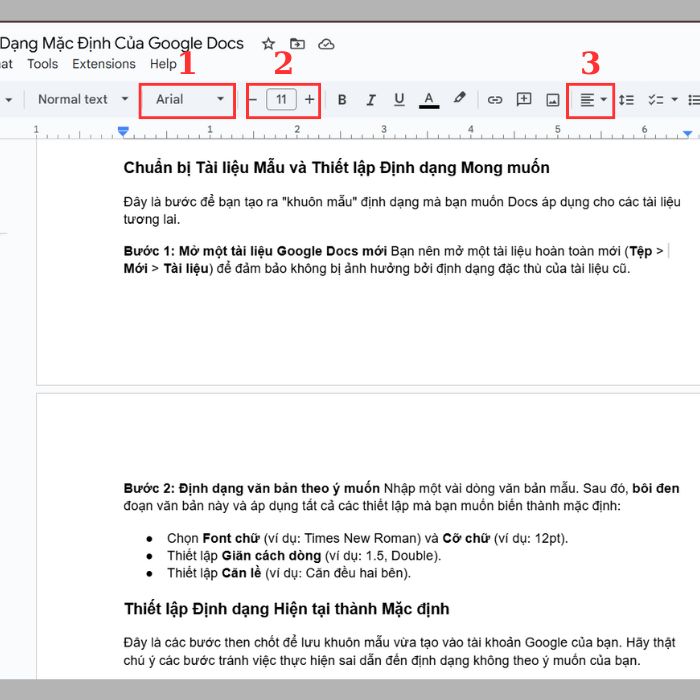Click bullet 'Chọn Font chữ'
Image resolution: width=700 pixels, height=700 pixels.
click(x=367, y=538)
